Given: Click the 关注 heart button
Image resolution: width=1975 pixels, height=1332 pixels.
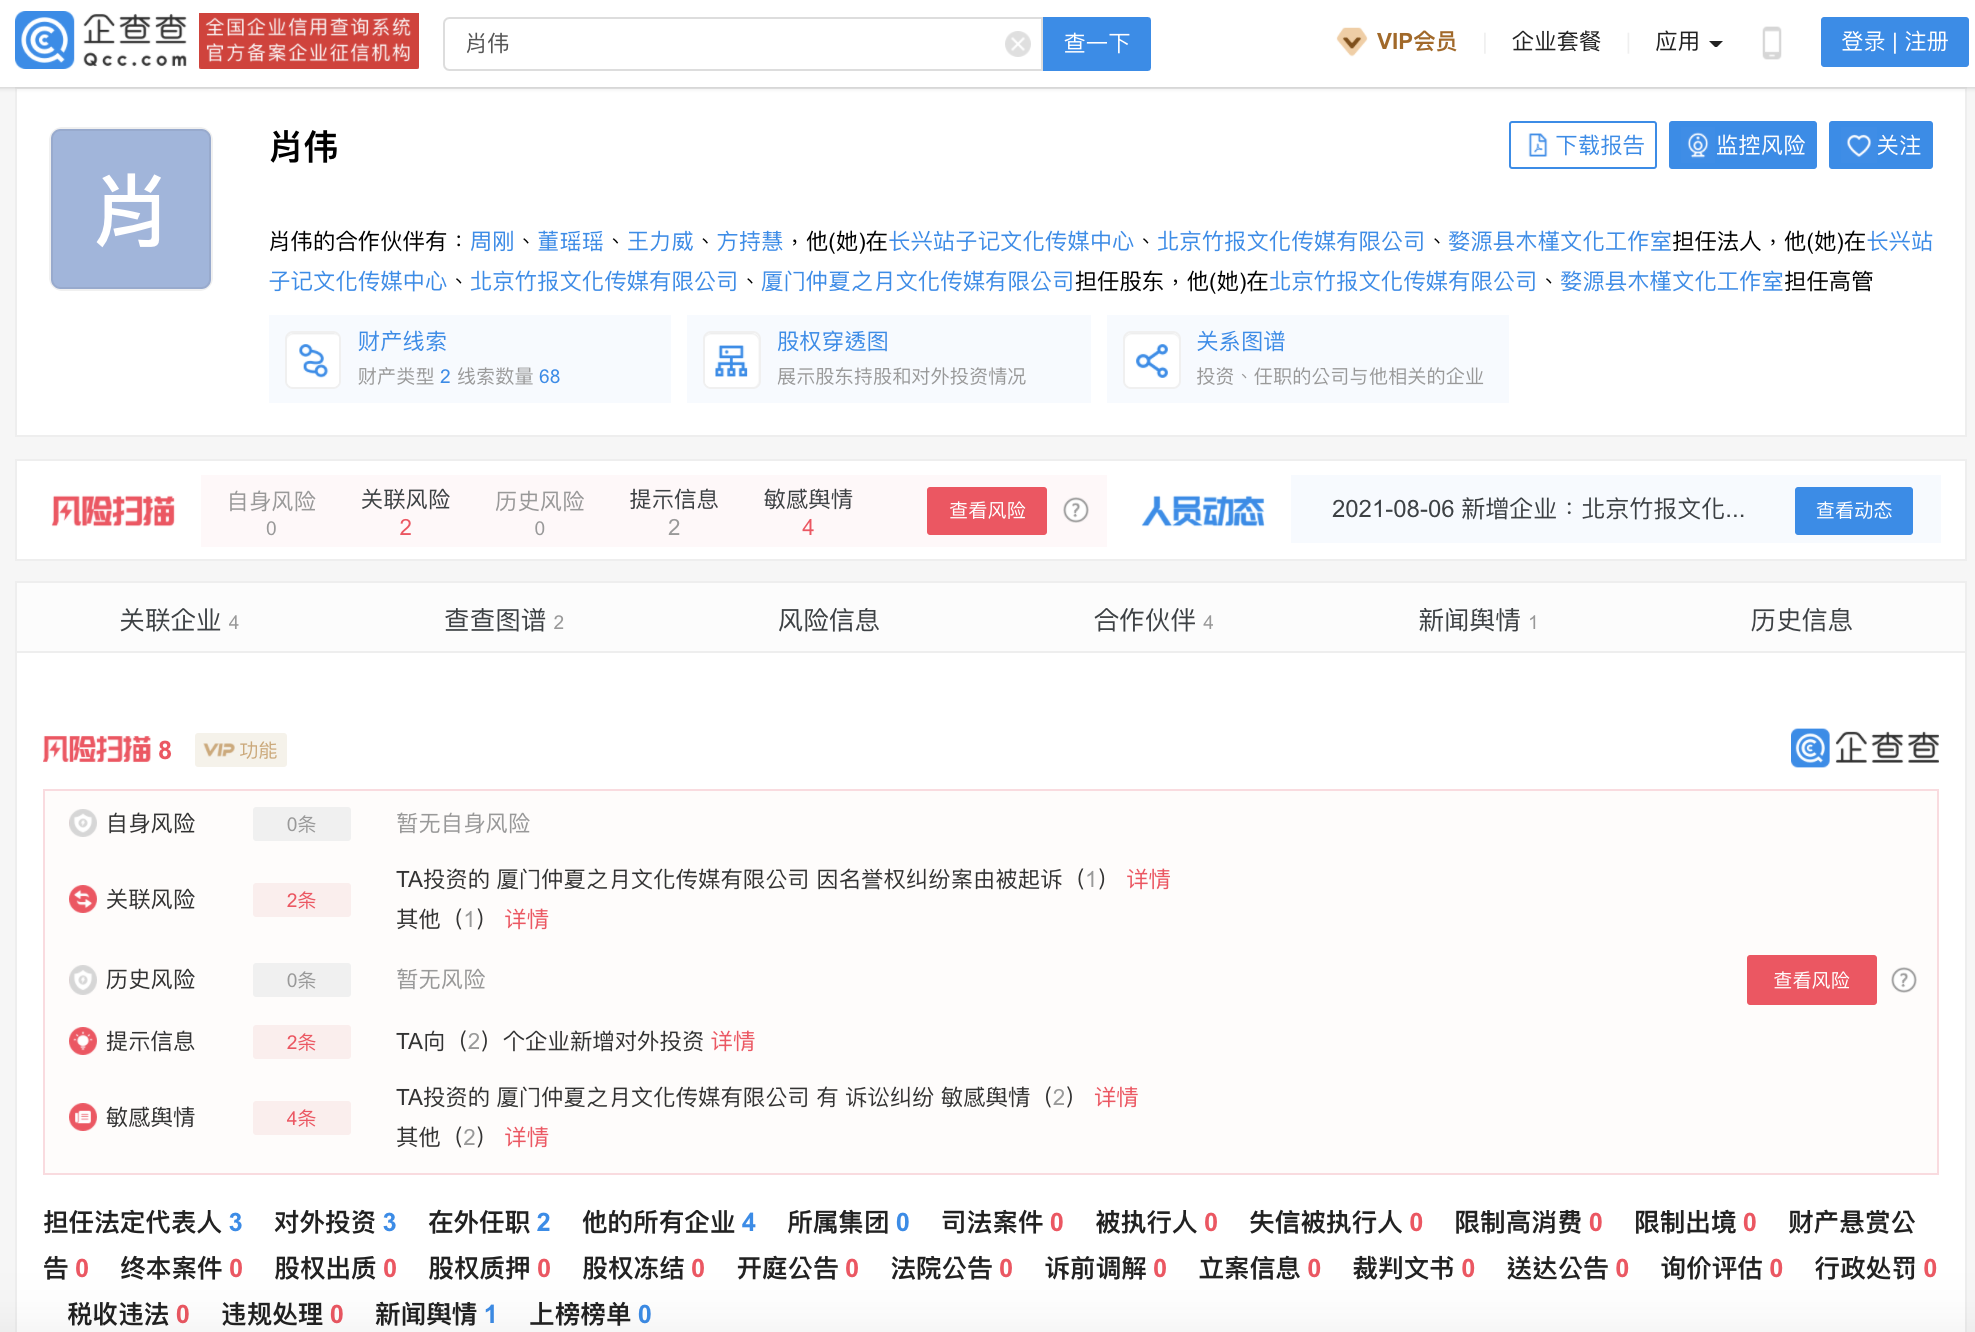Looking at the screenshot, I should pos(1880,146).
